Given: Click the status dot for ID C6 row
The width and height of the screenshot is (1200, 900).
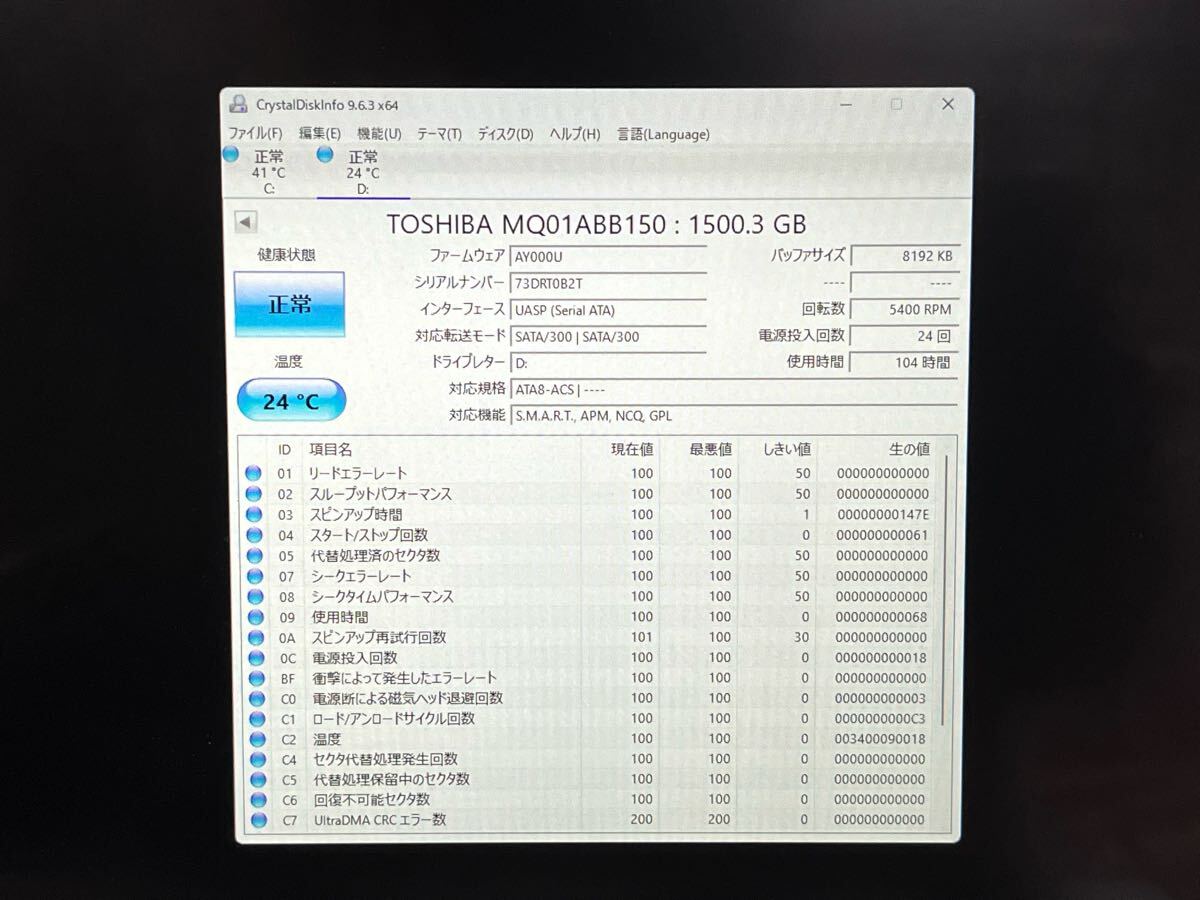Looking at the screenshot, I should click(258, 800).
